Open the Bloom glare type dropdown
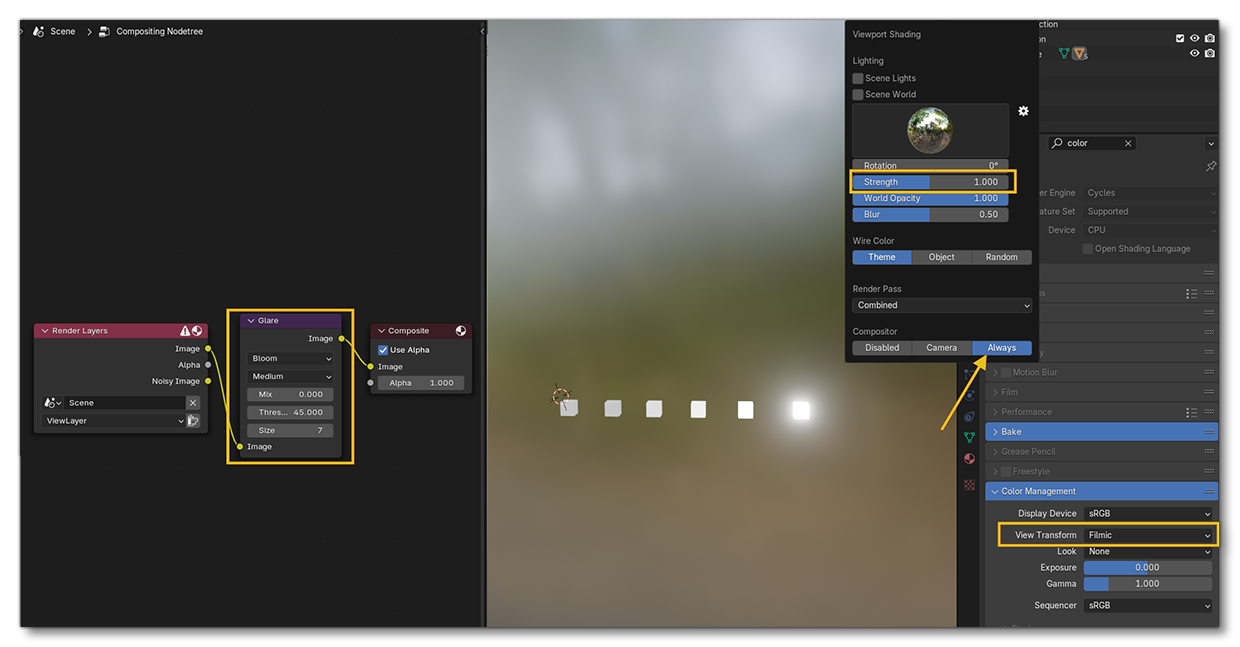The image size is (1240, 647). click(290, 359)
